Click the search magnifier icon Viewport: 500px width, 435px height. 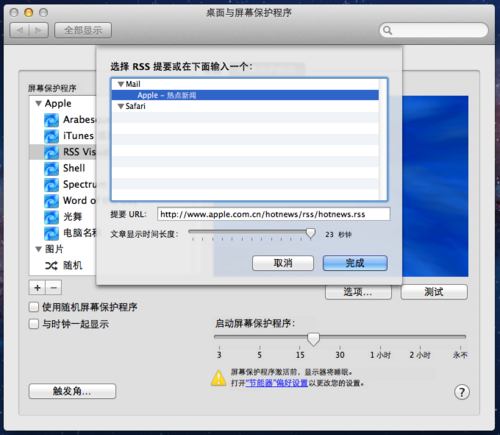[x=387, y=30]
